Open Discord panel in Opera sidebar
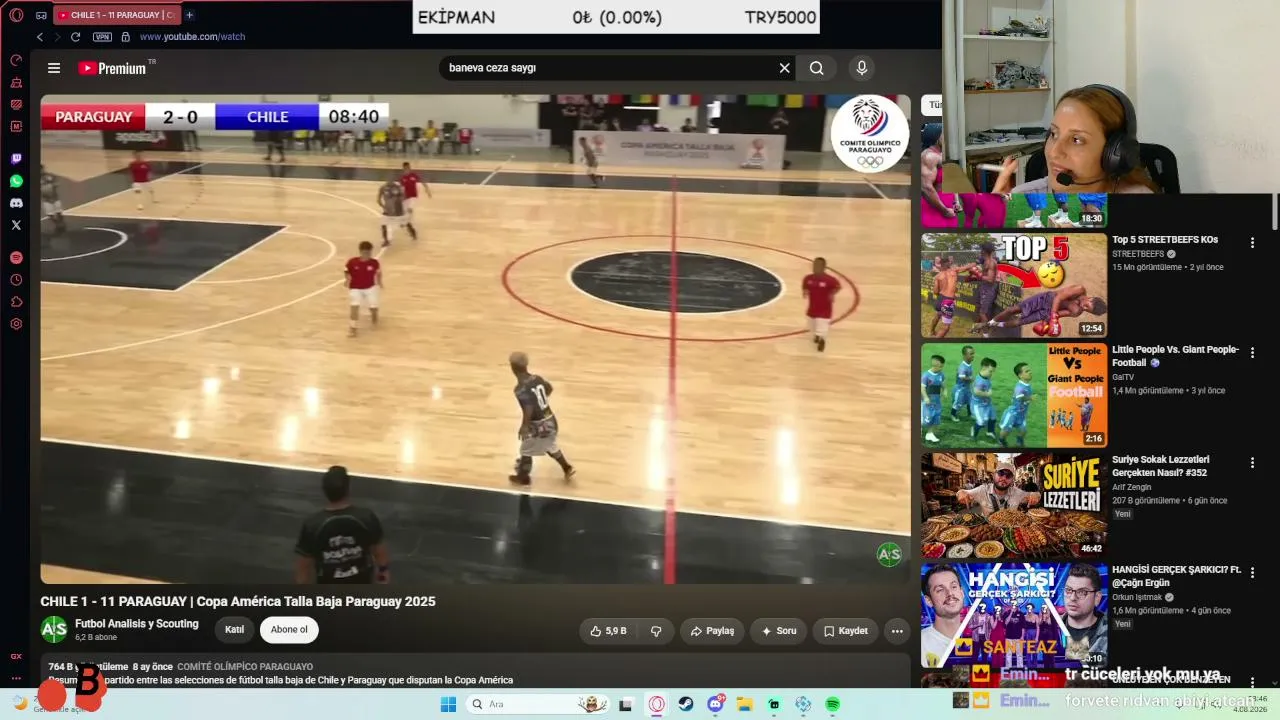The image size is (1280, 720). 16,203
